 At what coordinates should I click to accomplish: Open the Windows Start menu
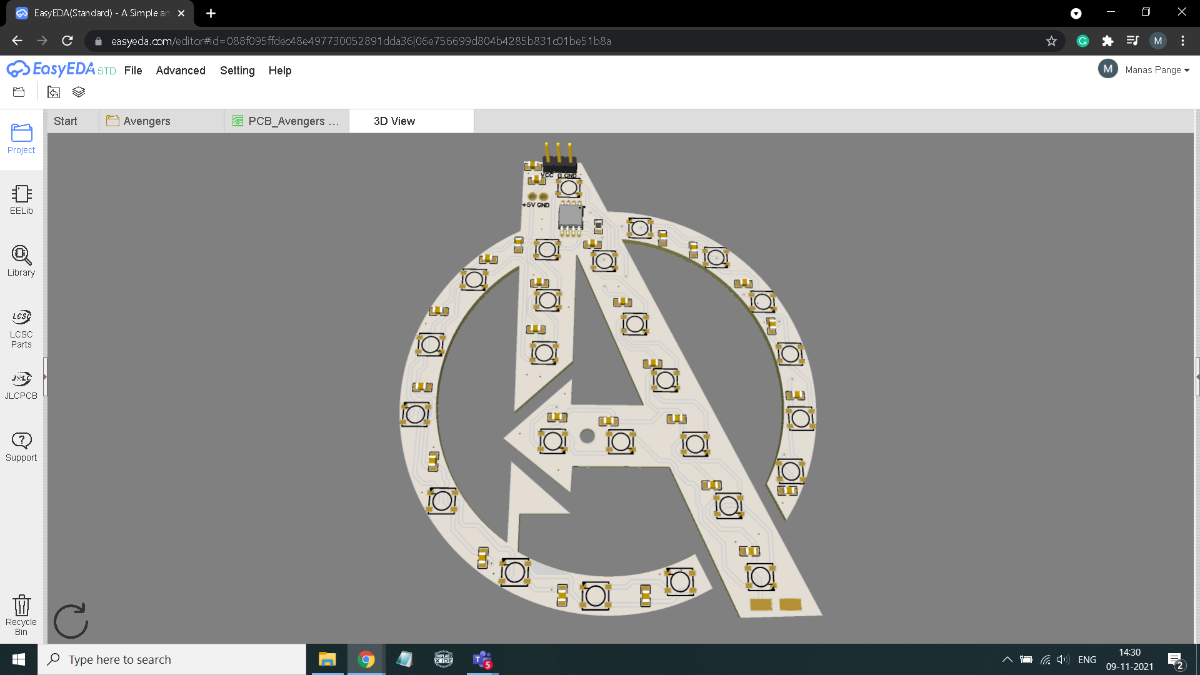pos(18,659)
